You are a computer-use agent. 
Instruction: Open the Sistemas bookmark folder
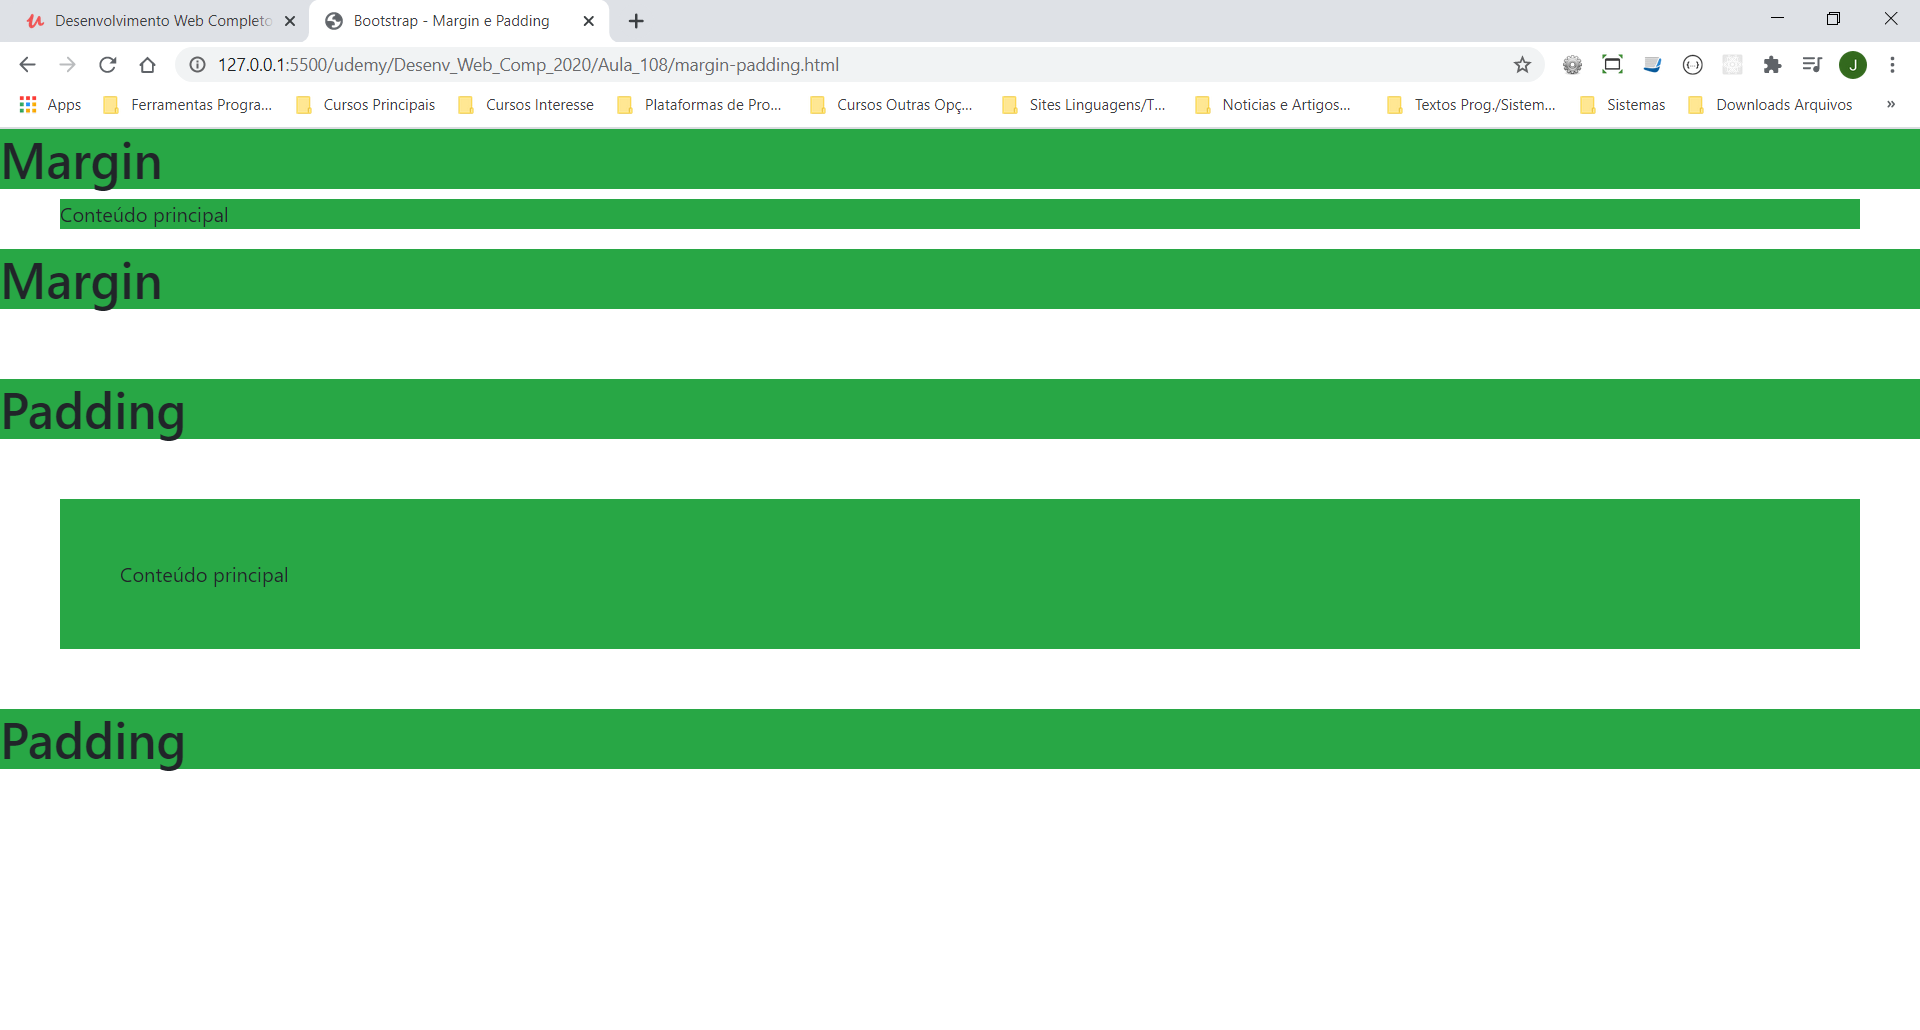(x=1623, y=105)
